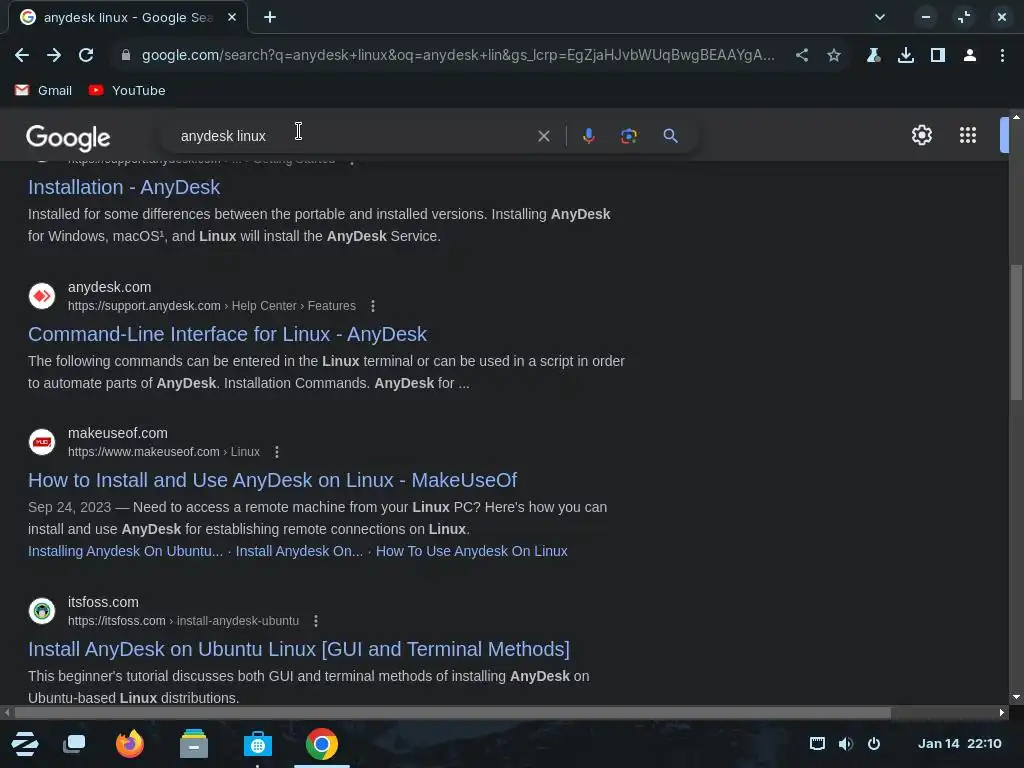Show the workspaces overview in taskbar
Image resolution: width=1024 pixels, height=768 pixels.
(x=74, y=744)
